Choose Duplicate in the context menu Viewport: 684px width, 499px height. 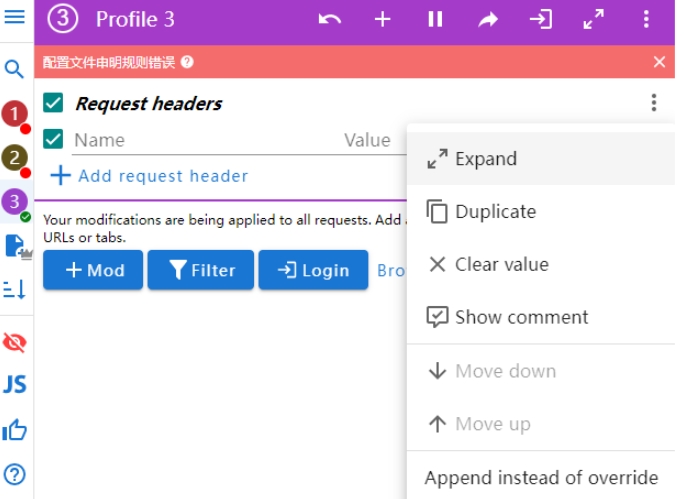point(495,212)
